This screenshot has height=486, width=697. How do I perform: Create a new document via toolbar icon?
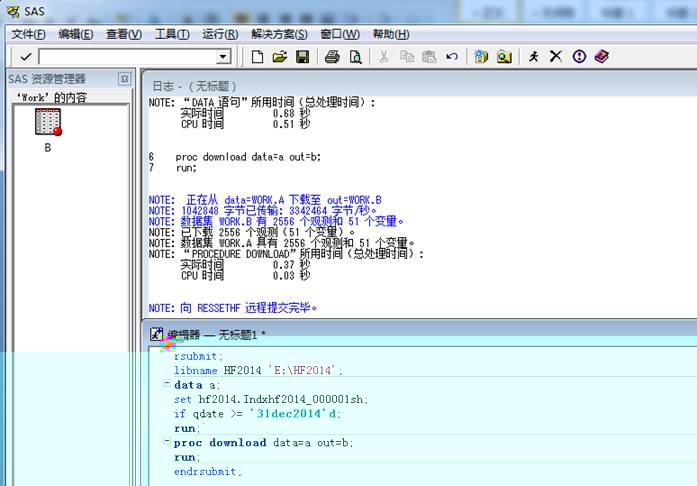pos(257,57)
